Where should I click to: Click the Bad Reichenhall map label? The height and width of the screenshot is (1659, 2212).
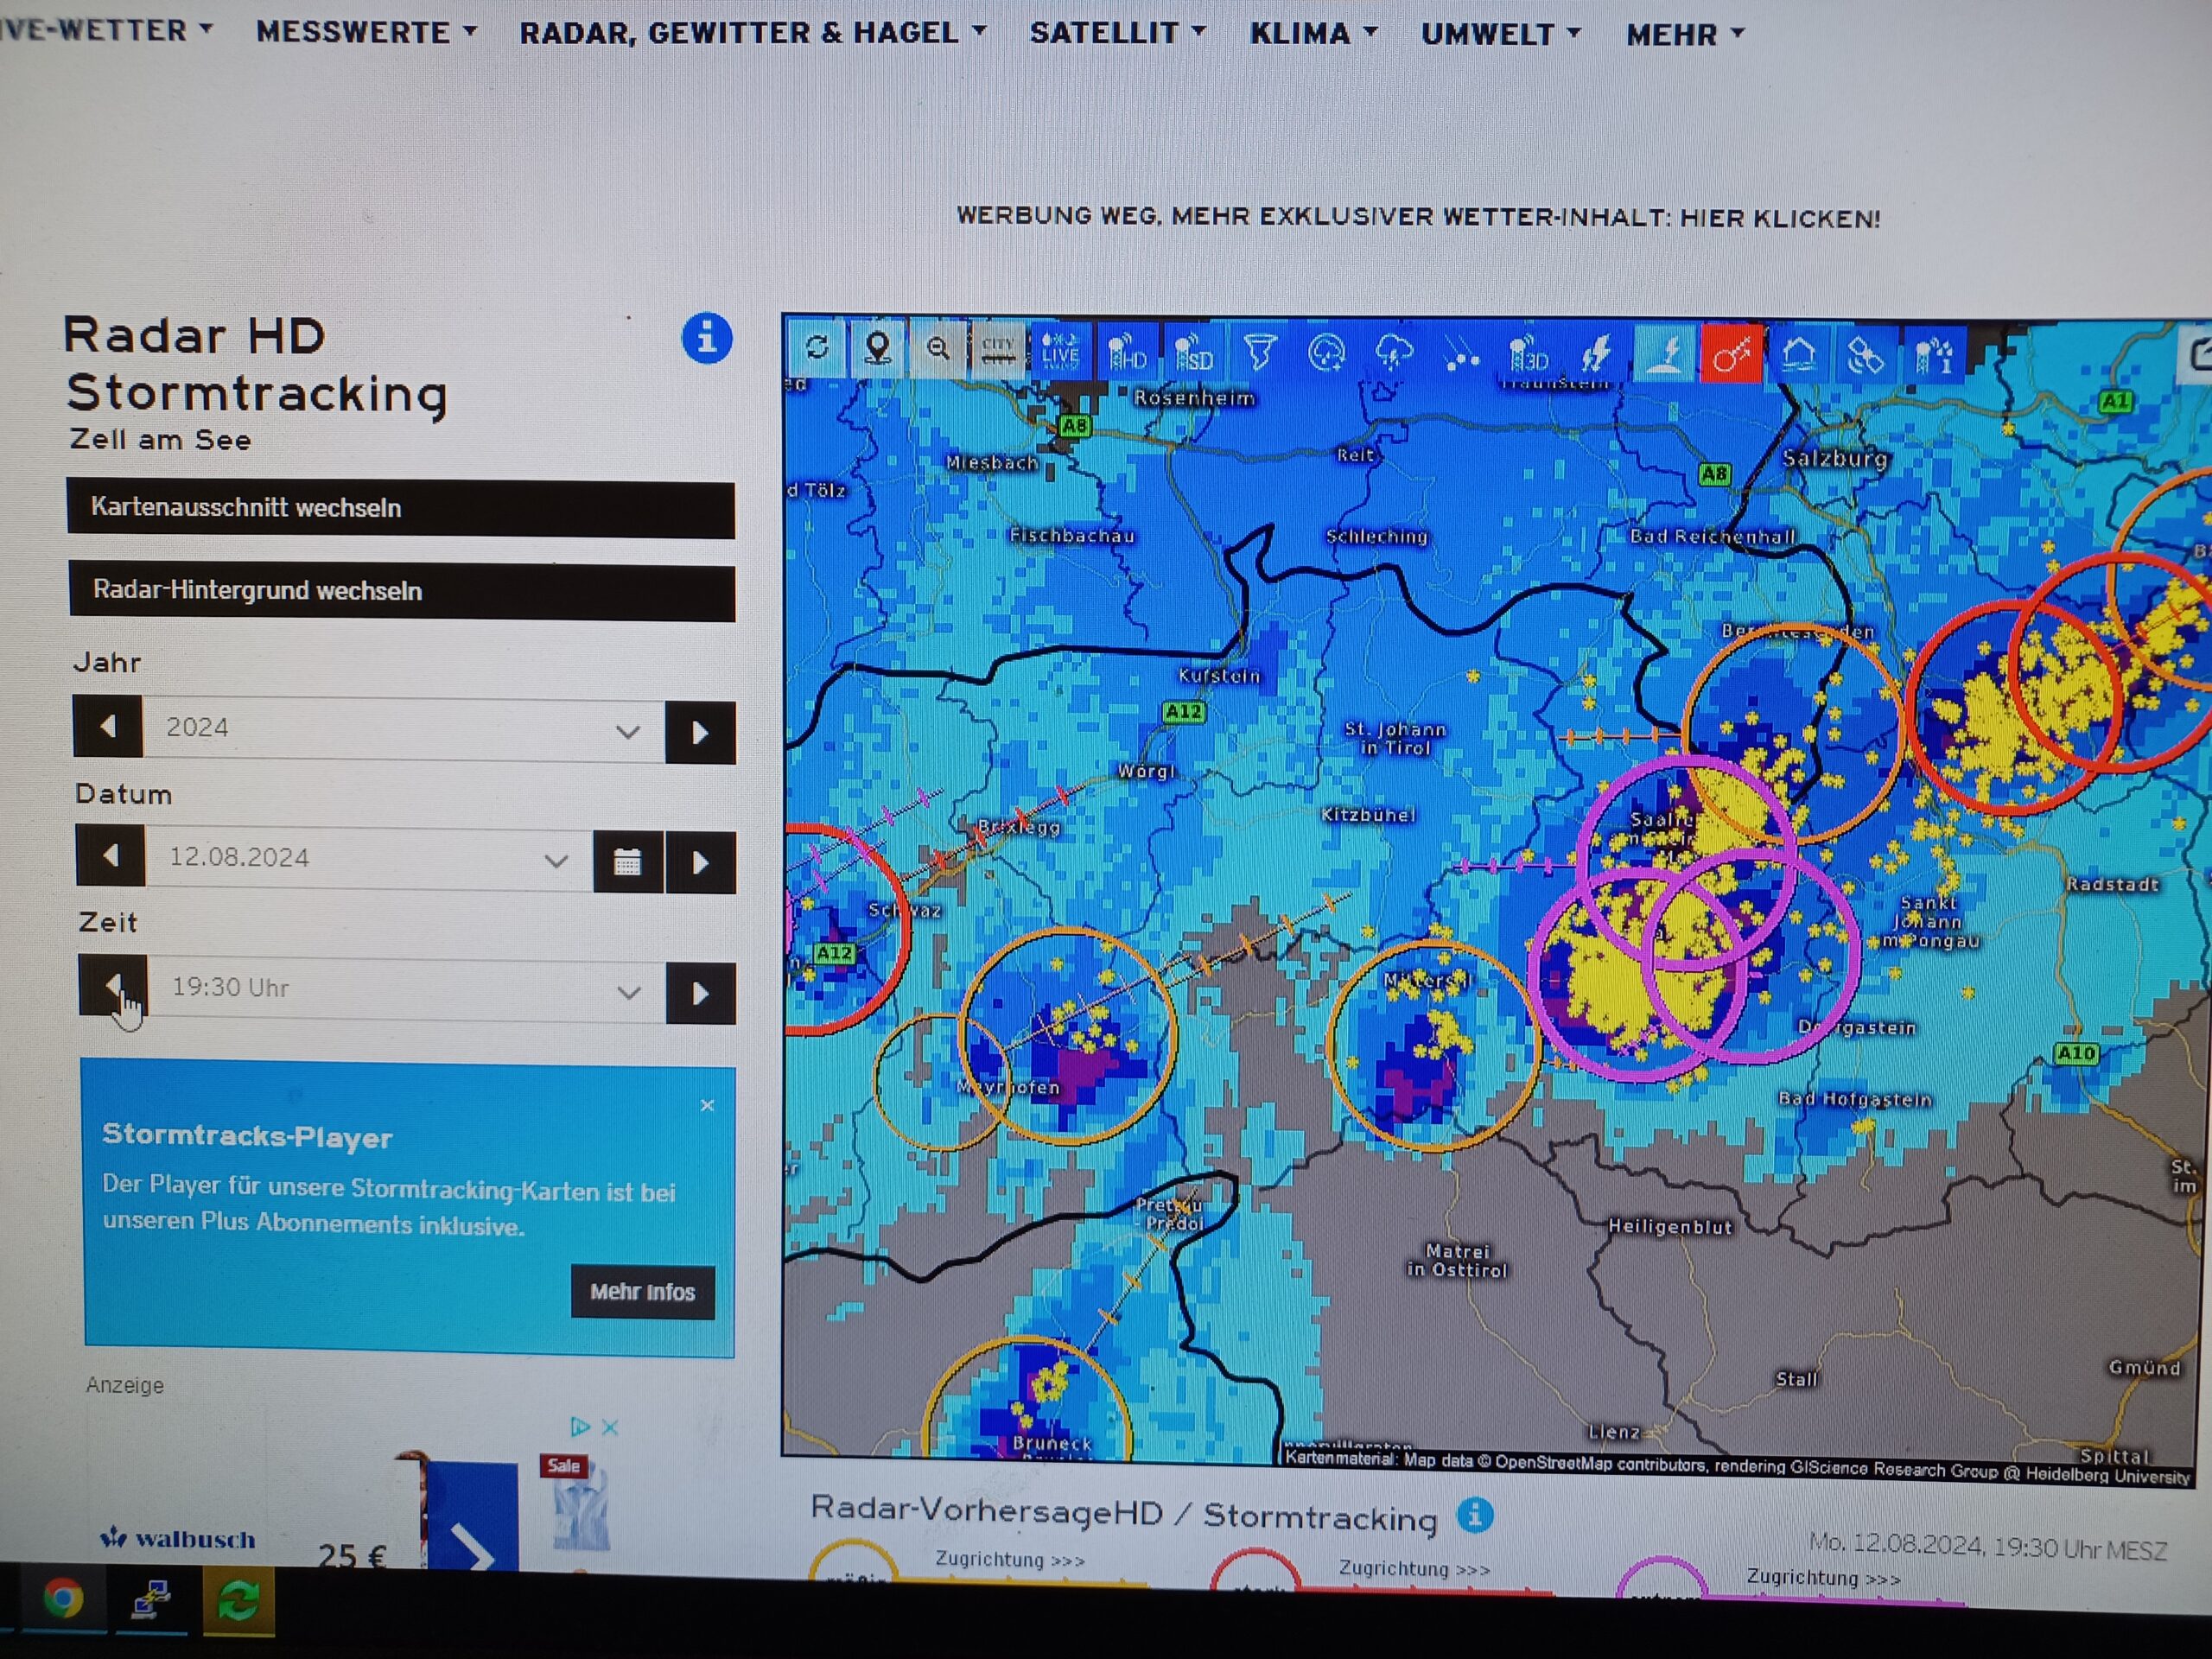pos(1713,536)
